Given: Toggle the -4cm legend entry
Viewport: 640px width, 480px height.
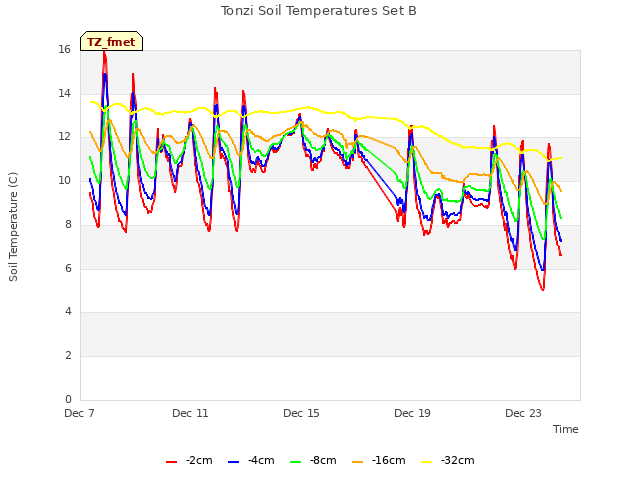Looking at the screenshot, I should pyautogui.click(x=251, y=461).
